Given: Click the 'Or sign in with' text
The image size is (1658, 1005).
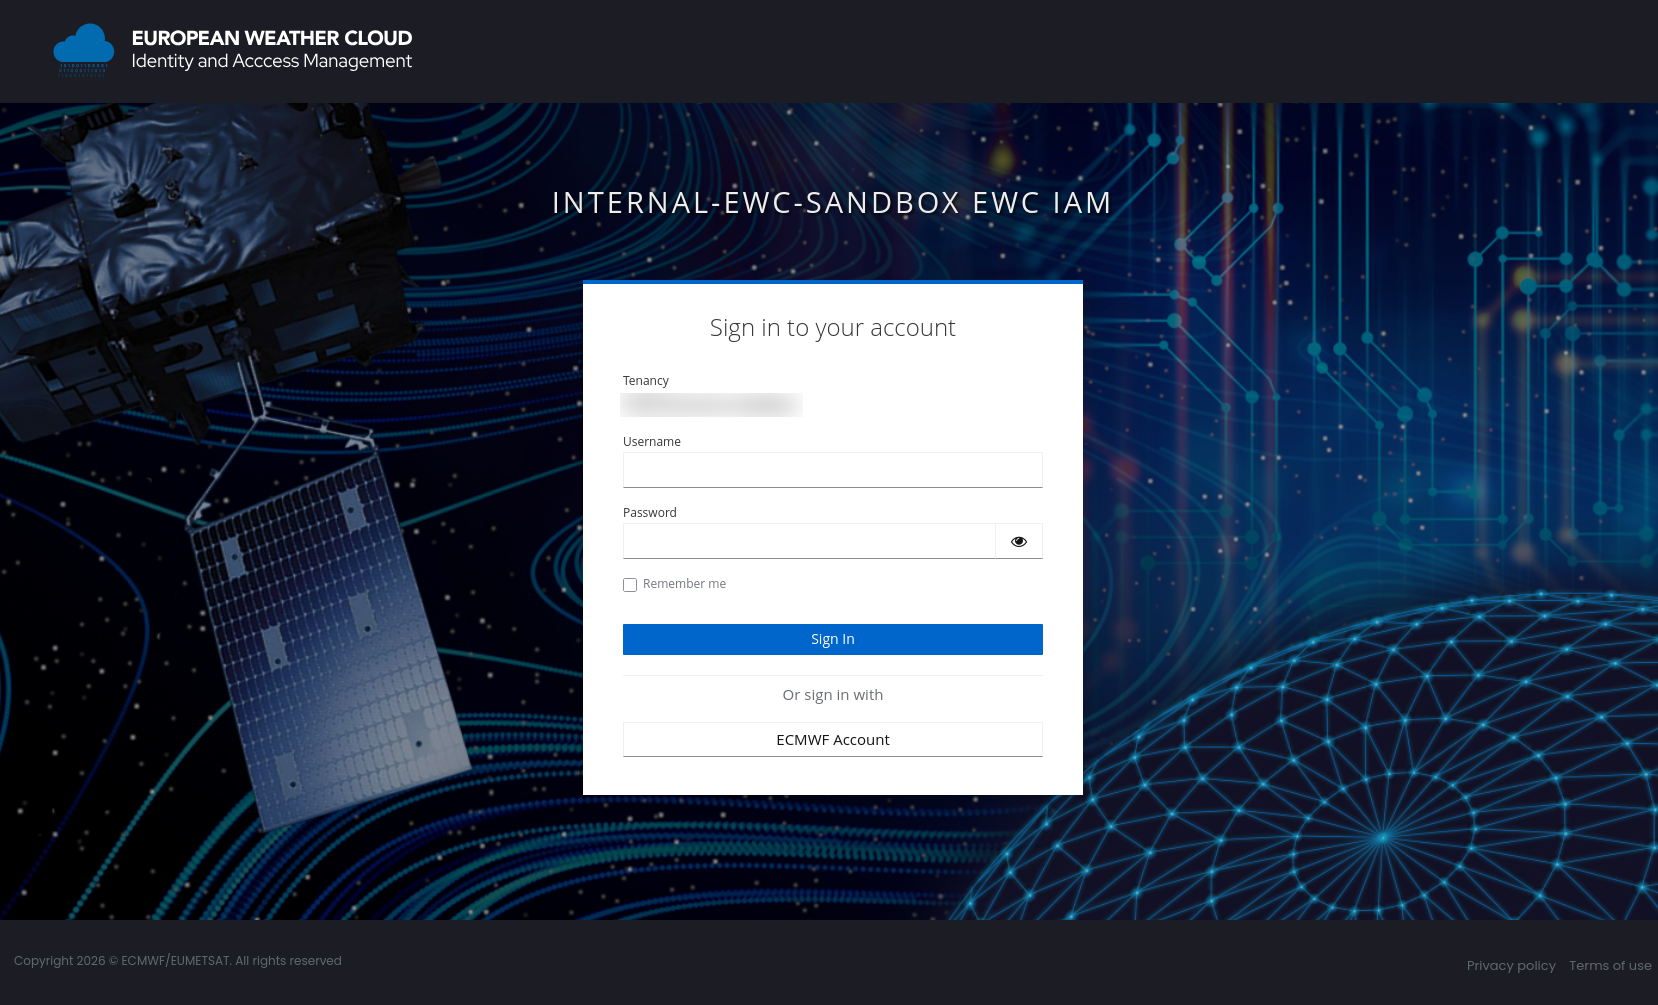Looking at the screenshot, I should [x=833, y=695].
